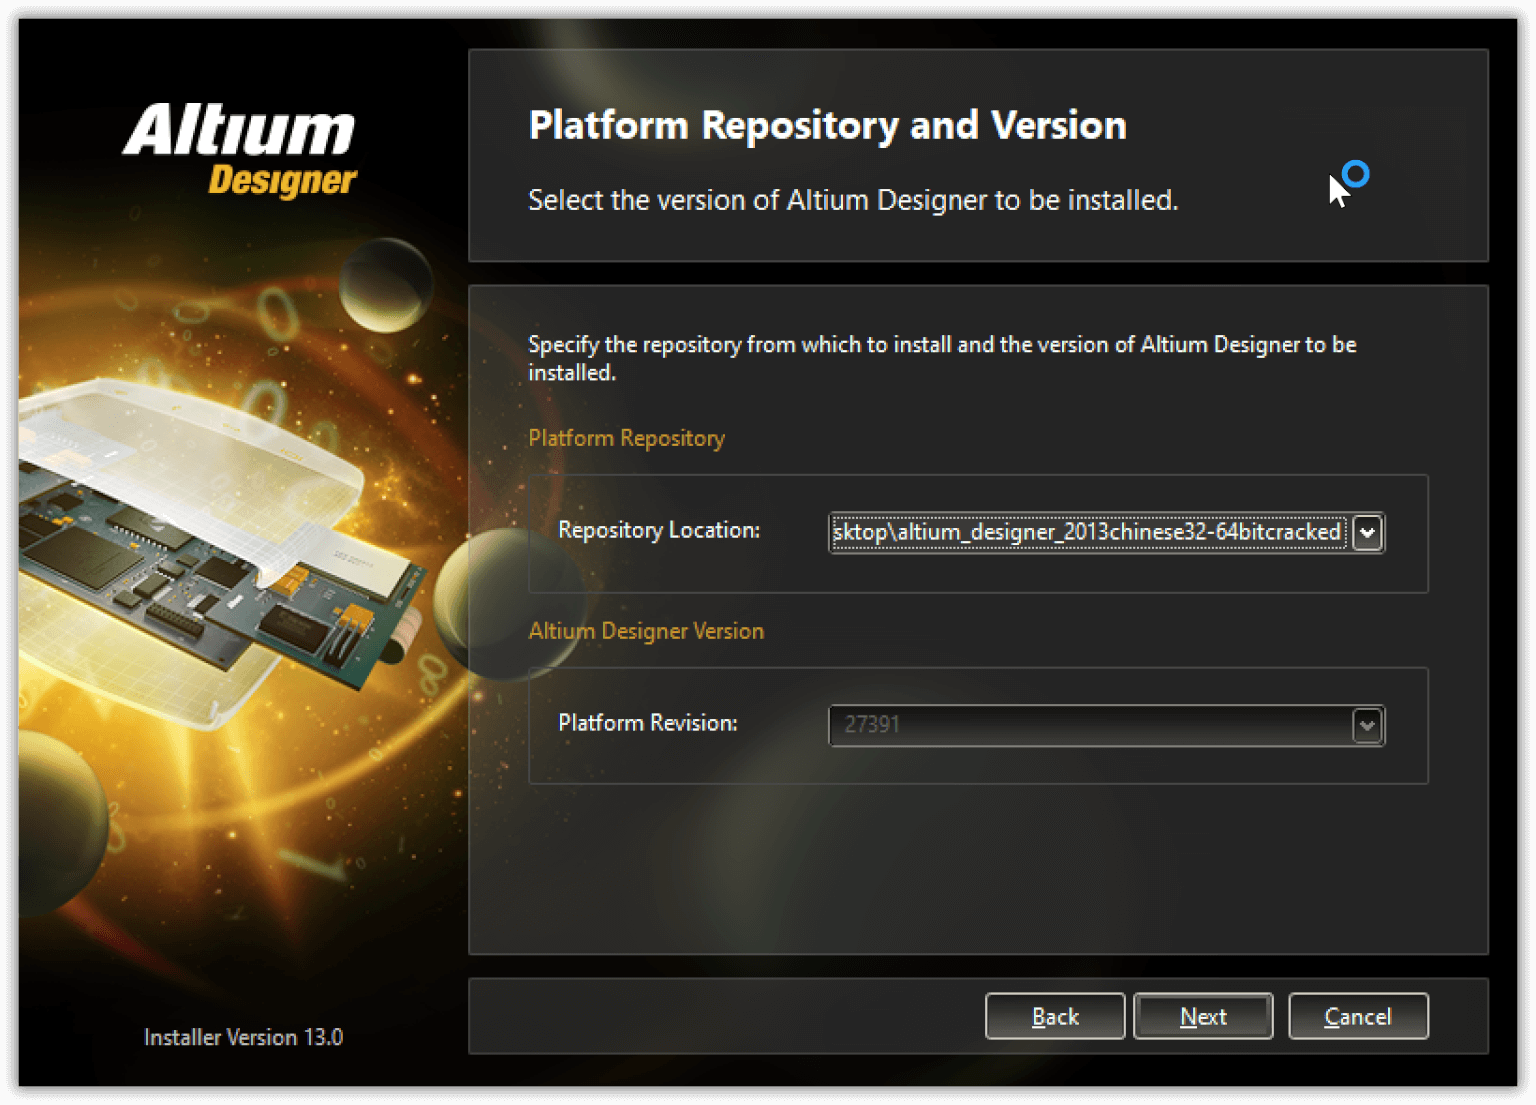Click the 'Repository Location:' label

[x=659, y=530]
